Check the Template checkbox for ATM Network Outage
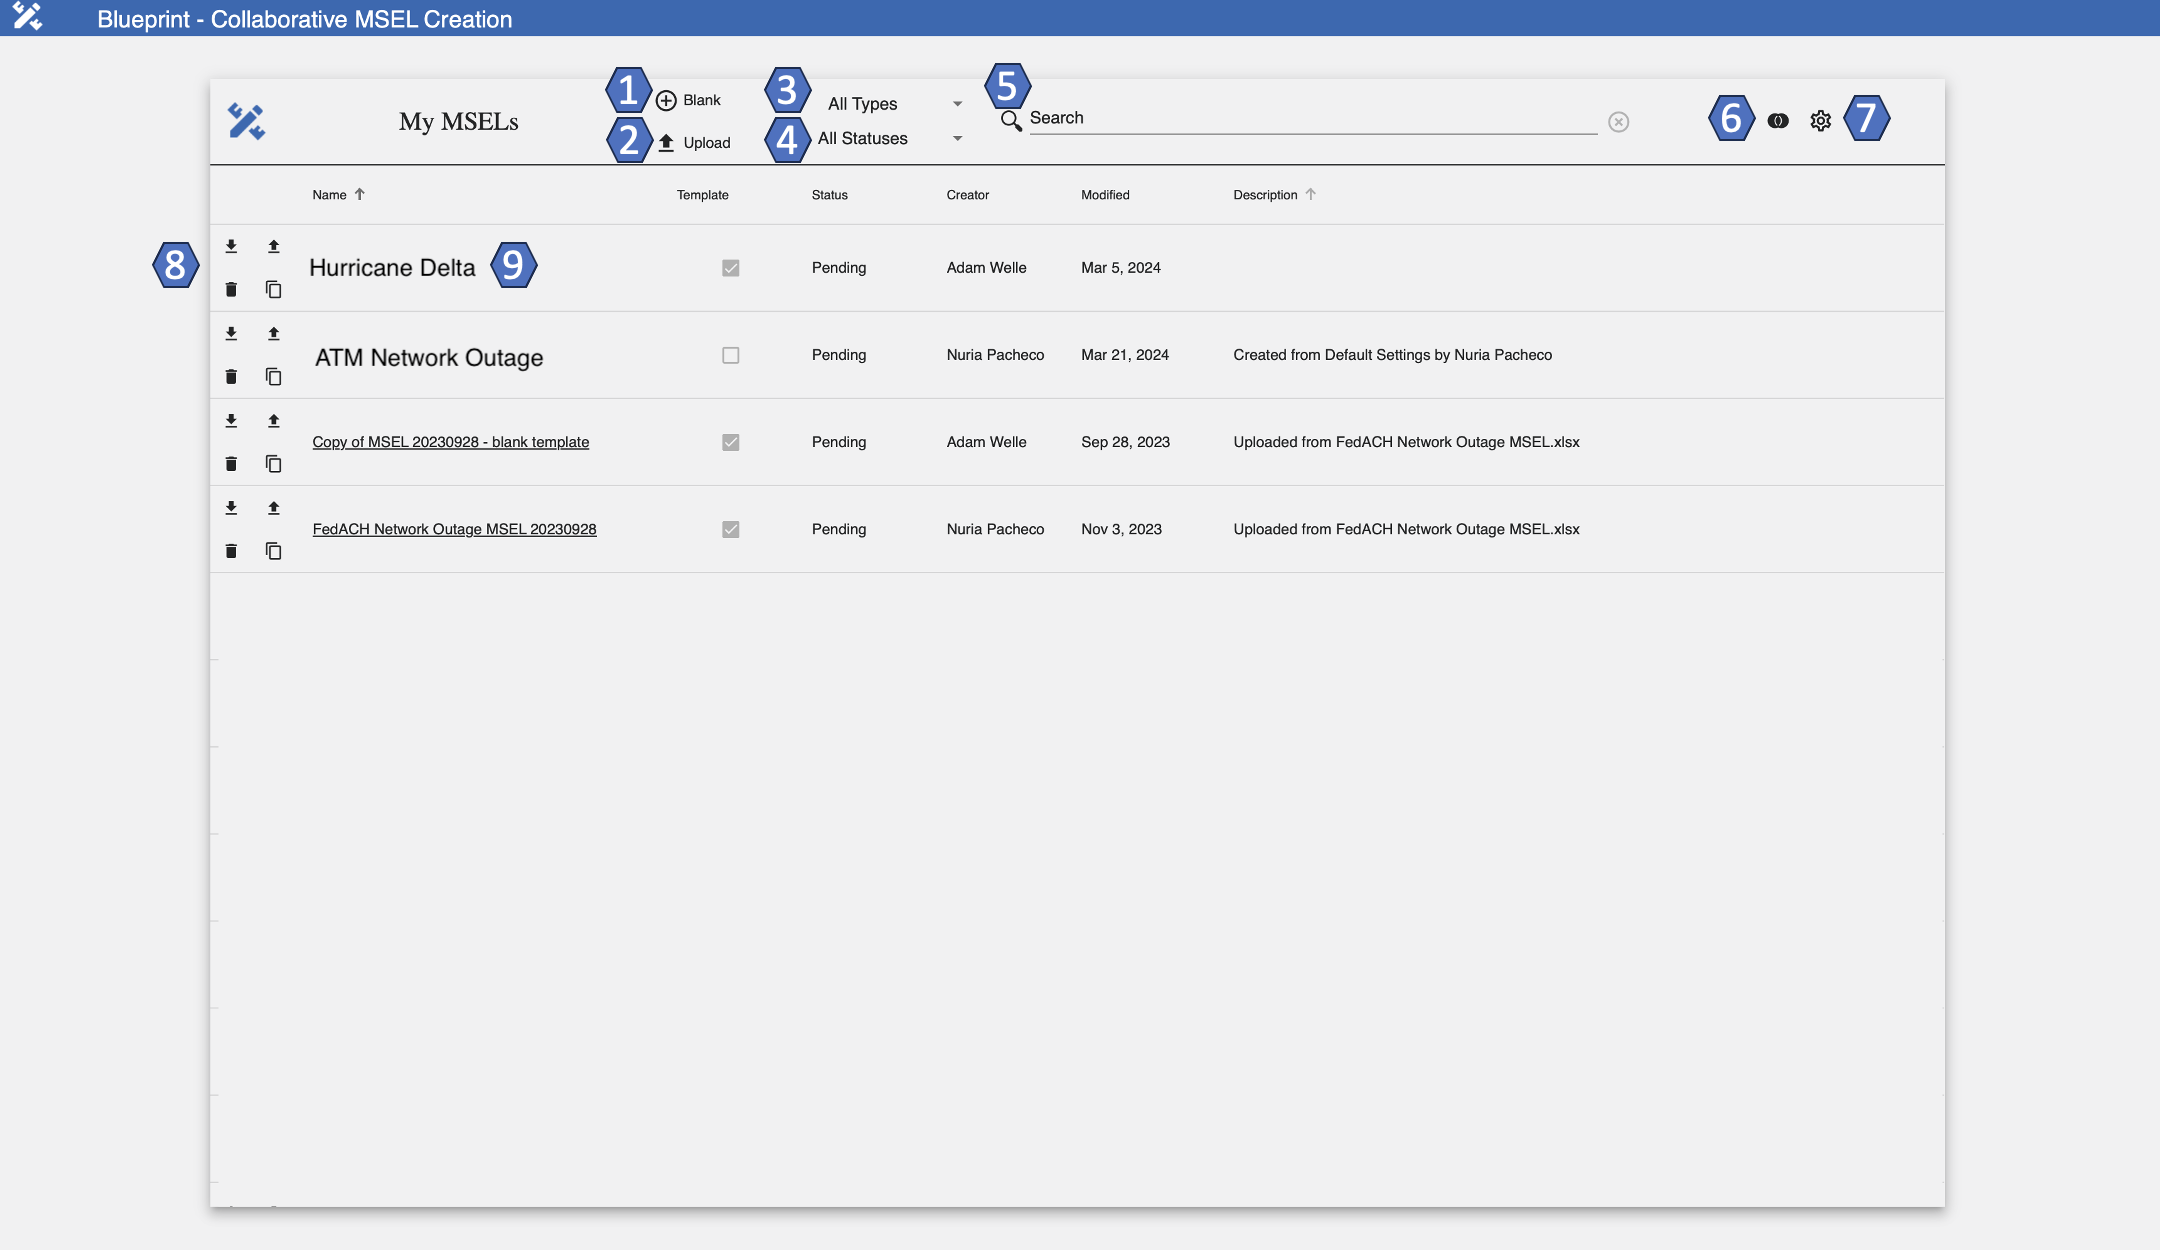 [729, 354]
